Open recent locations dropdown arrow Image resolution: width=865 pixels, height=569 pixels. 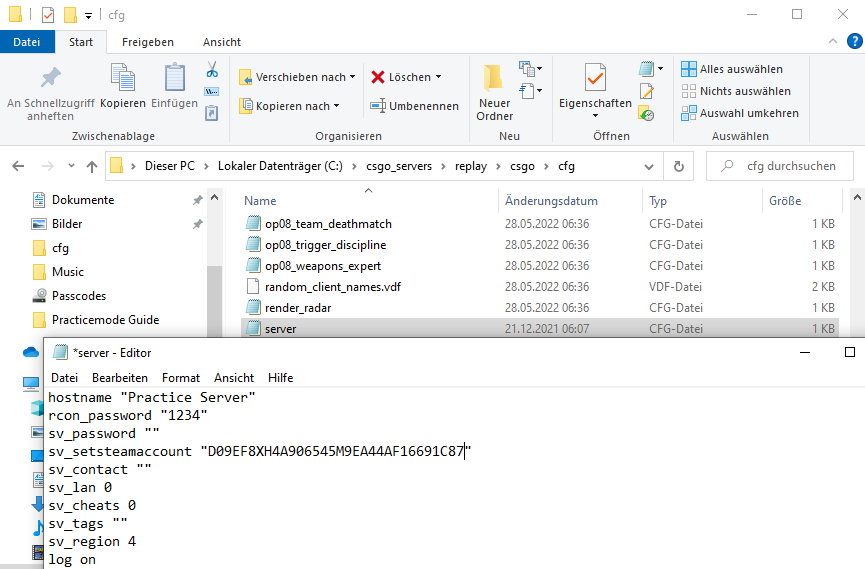tap(71, 166)
